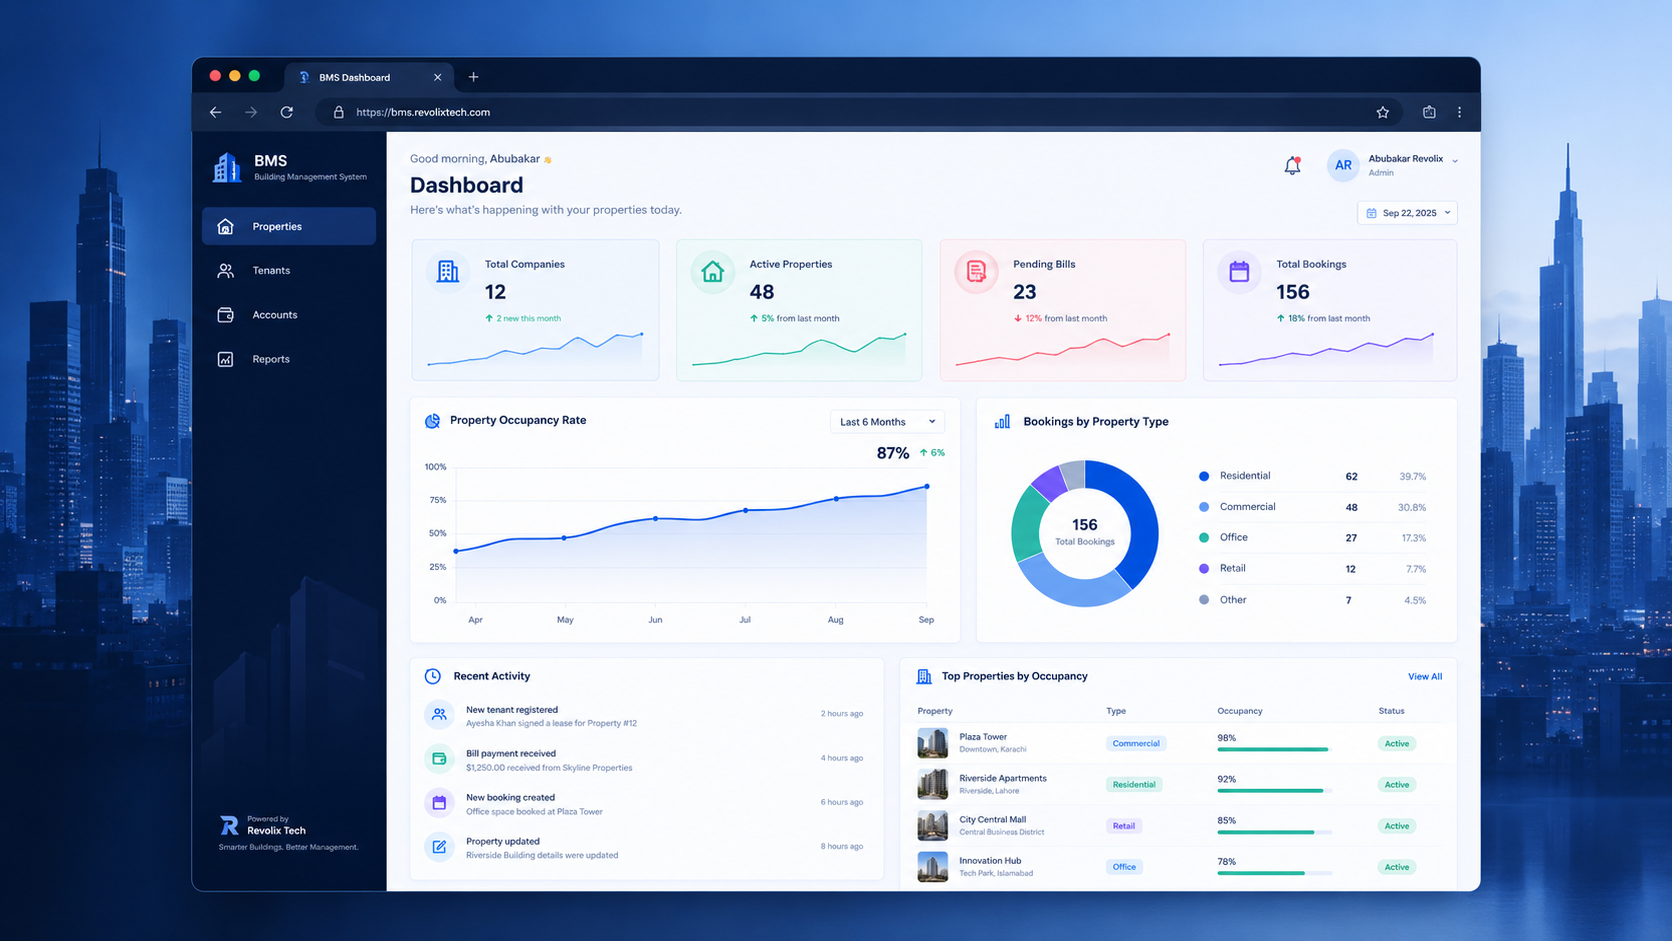Click the Top Properties building icon

click(x=924, y=677)
